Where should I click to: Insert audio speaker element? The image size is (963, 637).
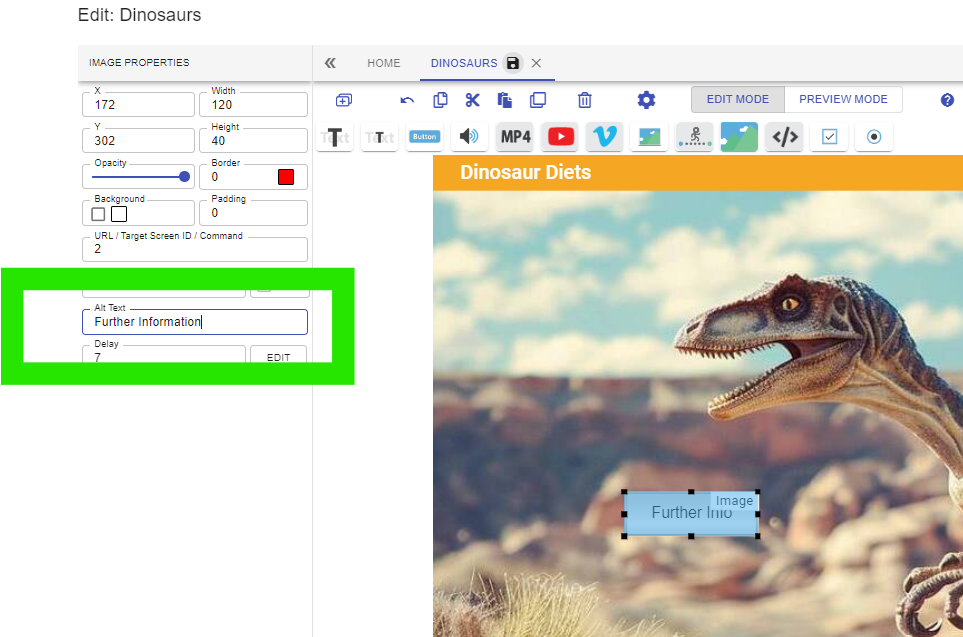tap(469, 136)
